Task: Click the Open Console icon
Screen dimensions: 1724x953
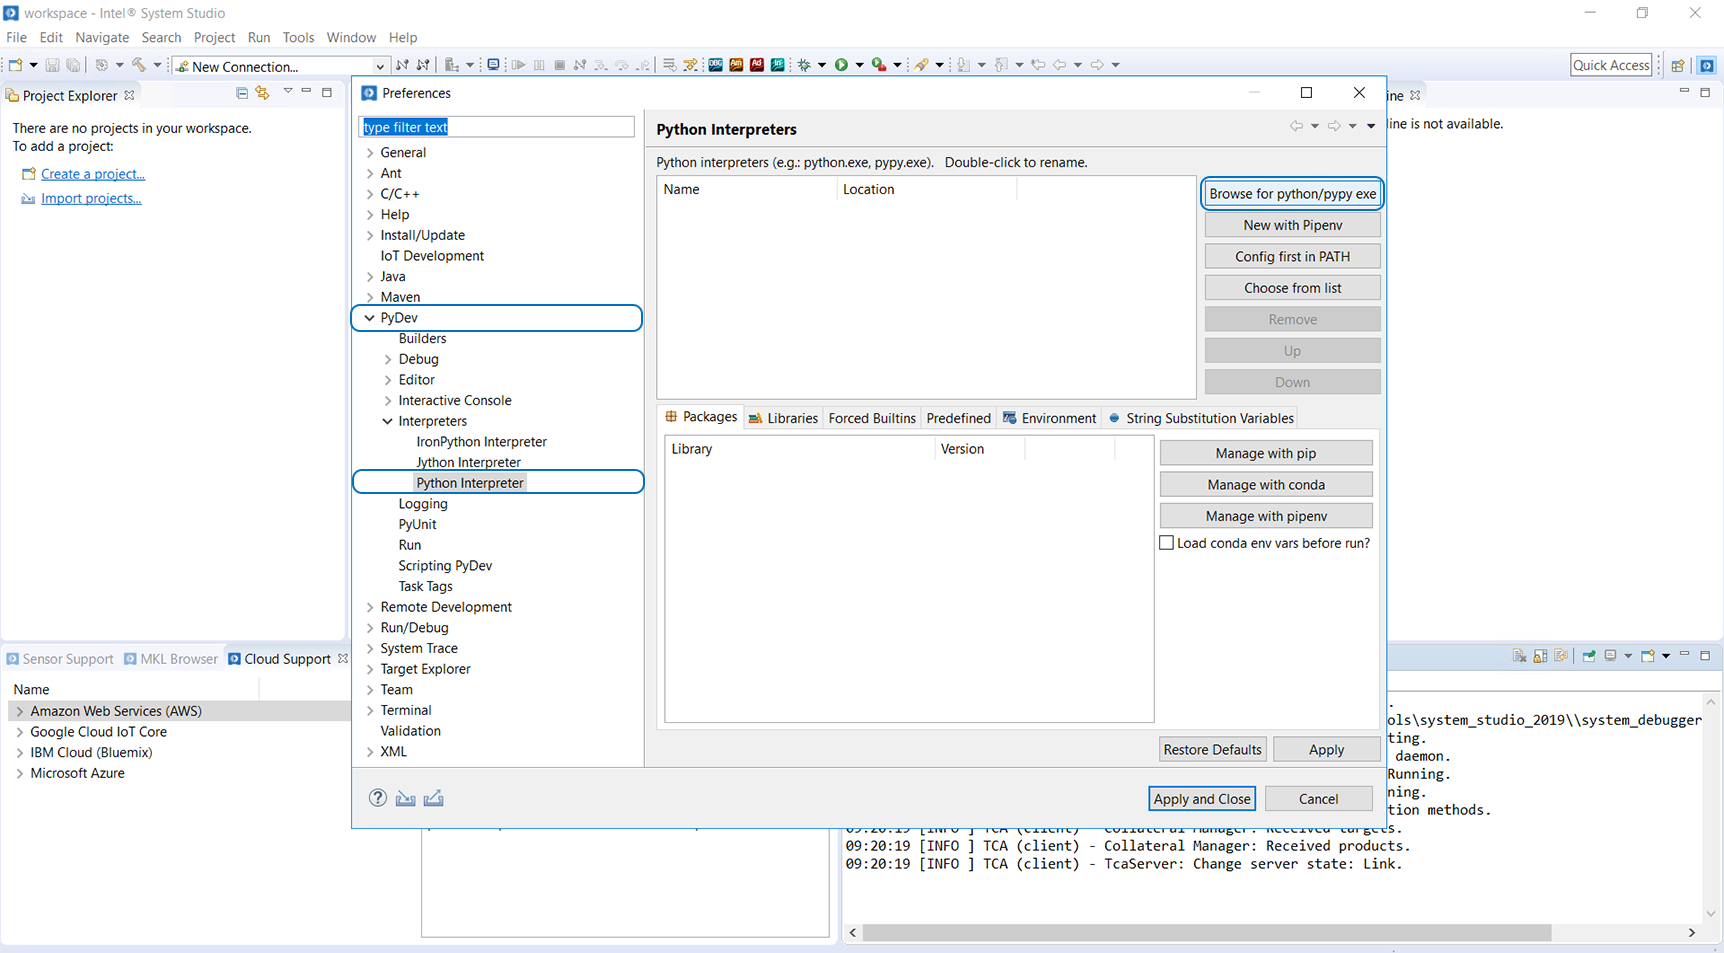Action: [x=1648, y=656]
